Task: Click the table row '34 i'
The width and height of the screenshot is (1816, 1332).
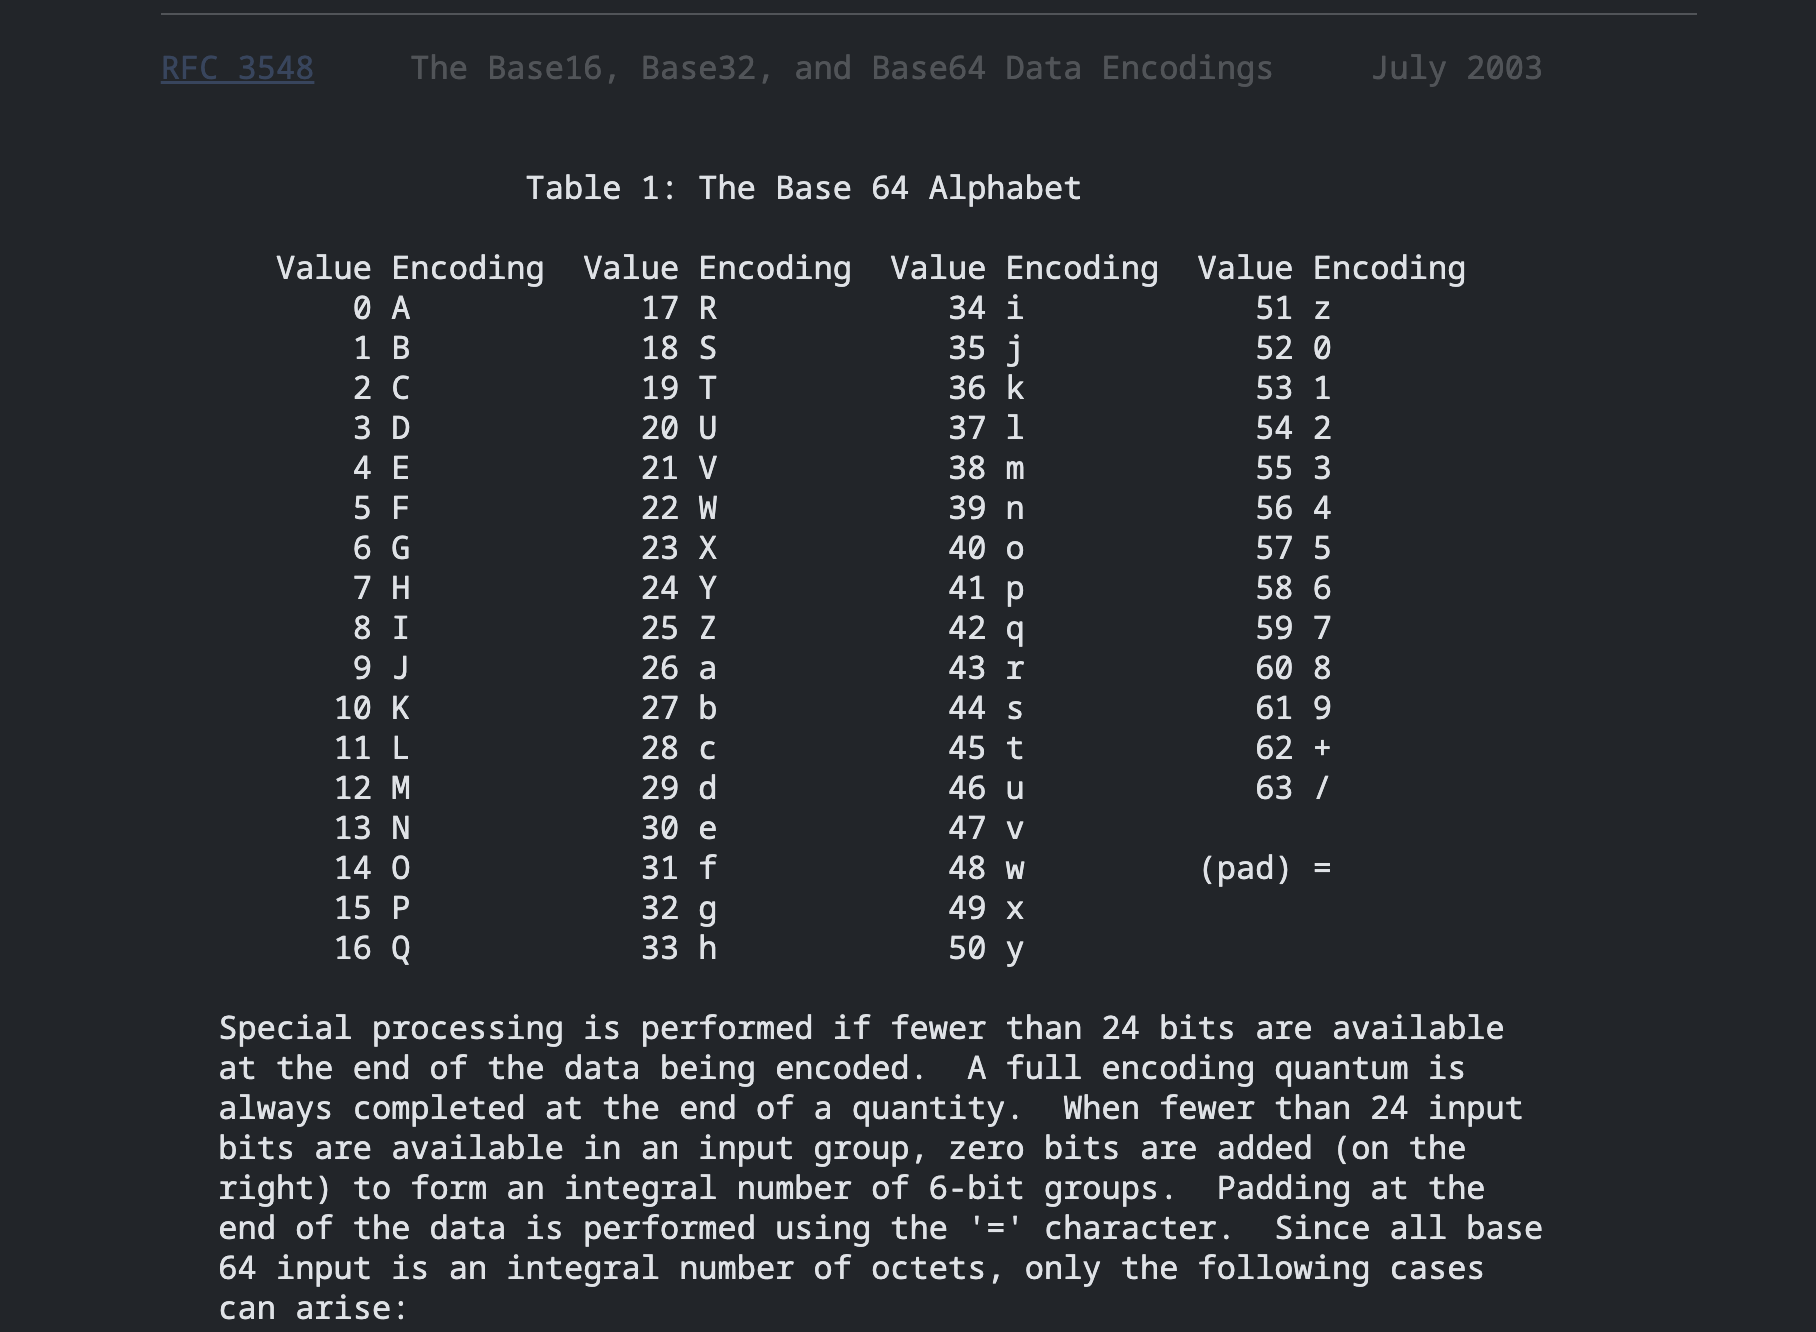Action: pos(986,308)
